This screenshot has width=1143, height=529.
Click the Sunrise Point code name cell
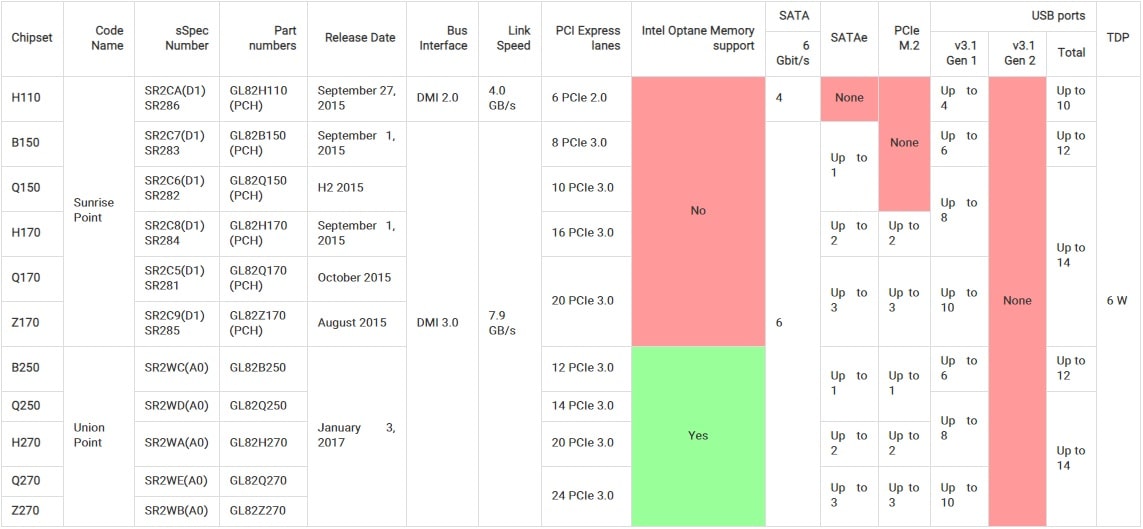(94, 210)
